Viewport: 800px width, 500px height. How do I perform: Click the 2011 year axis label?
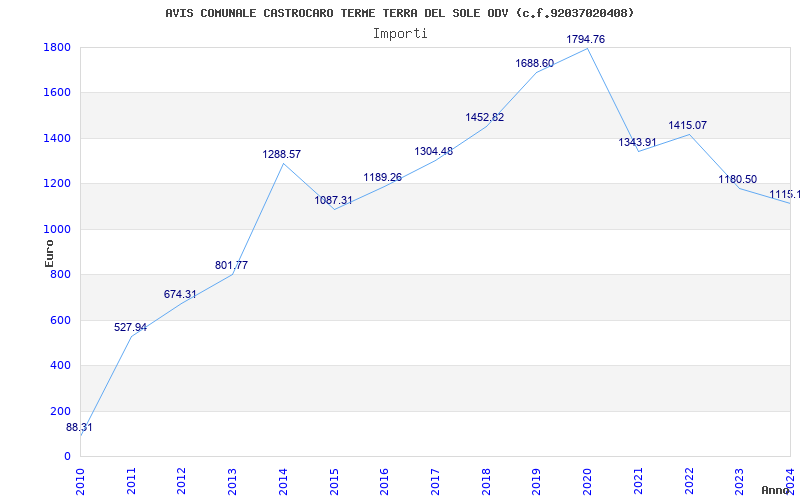tap(131, 481)
